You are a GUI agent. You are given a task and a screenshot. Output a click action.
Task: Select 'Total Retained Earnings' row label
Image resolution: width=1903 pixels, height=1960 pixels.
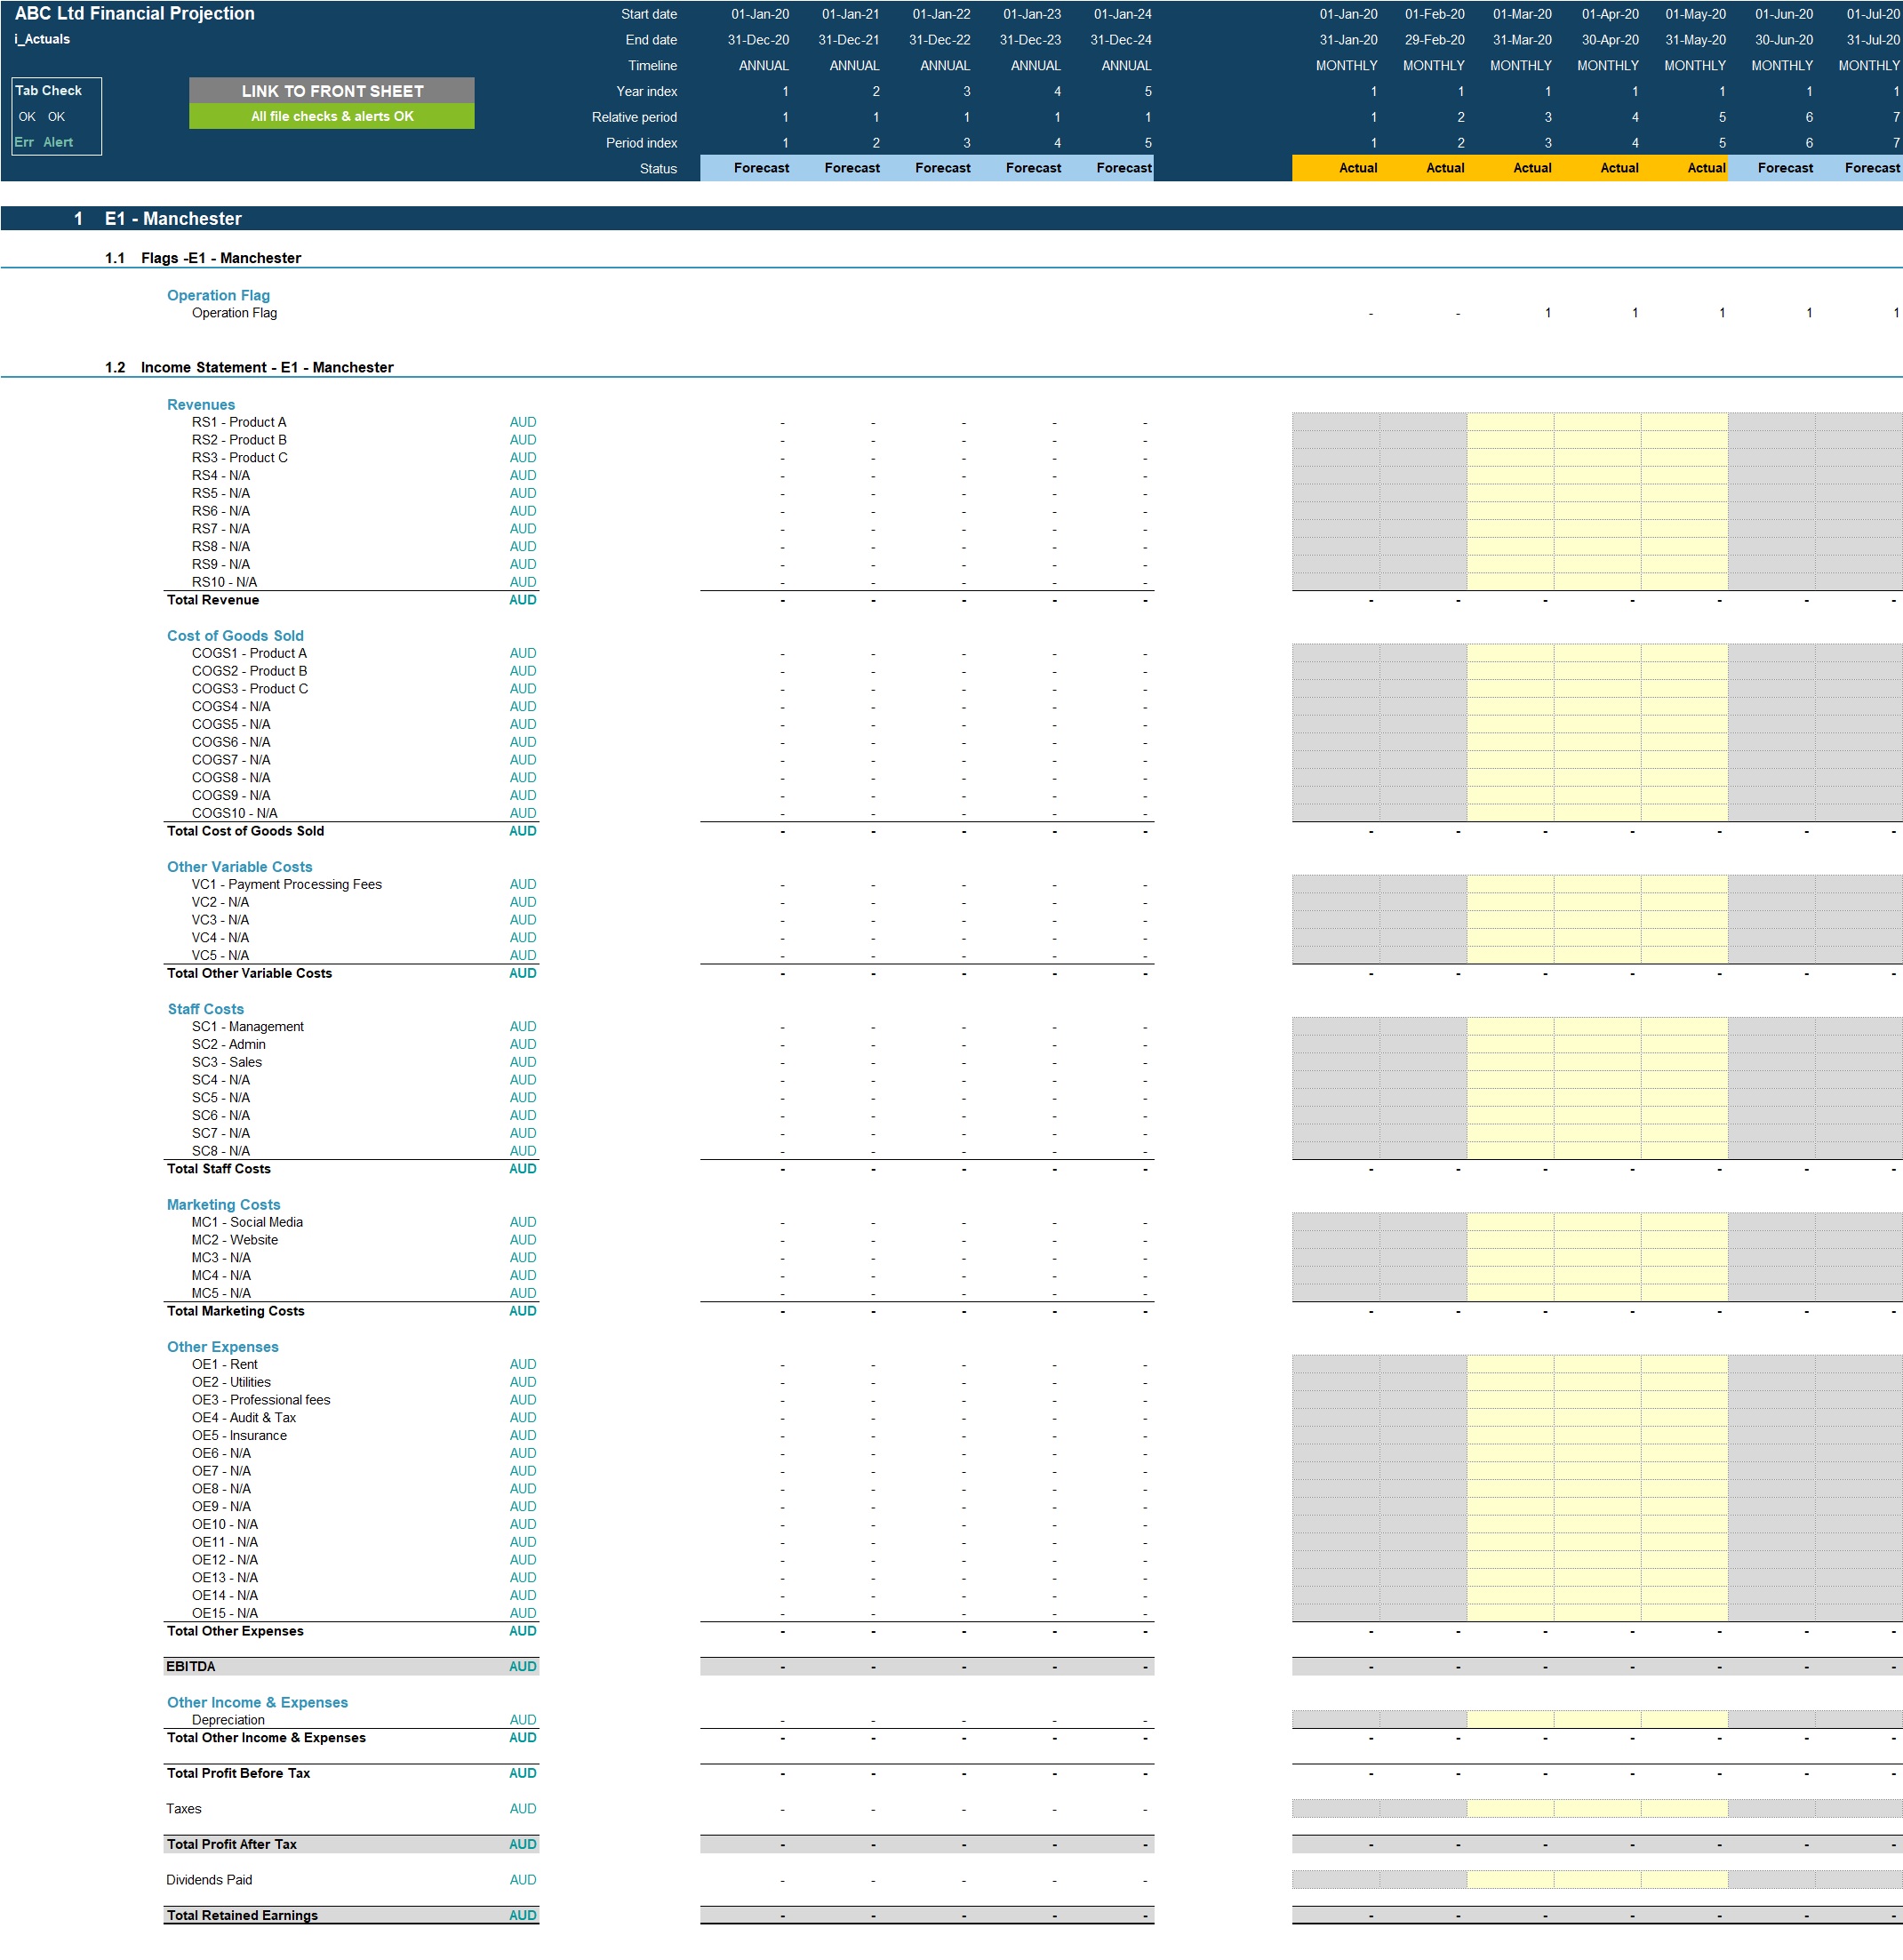coord(242,1915)
